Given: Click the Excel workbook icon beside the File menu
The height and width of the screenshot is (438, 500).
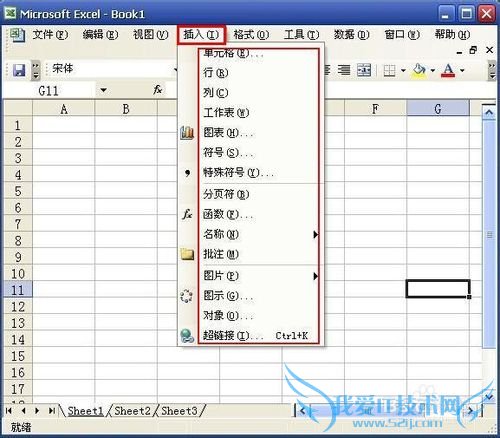Looking at the screenshot, I should click(17, 35).
